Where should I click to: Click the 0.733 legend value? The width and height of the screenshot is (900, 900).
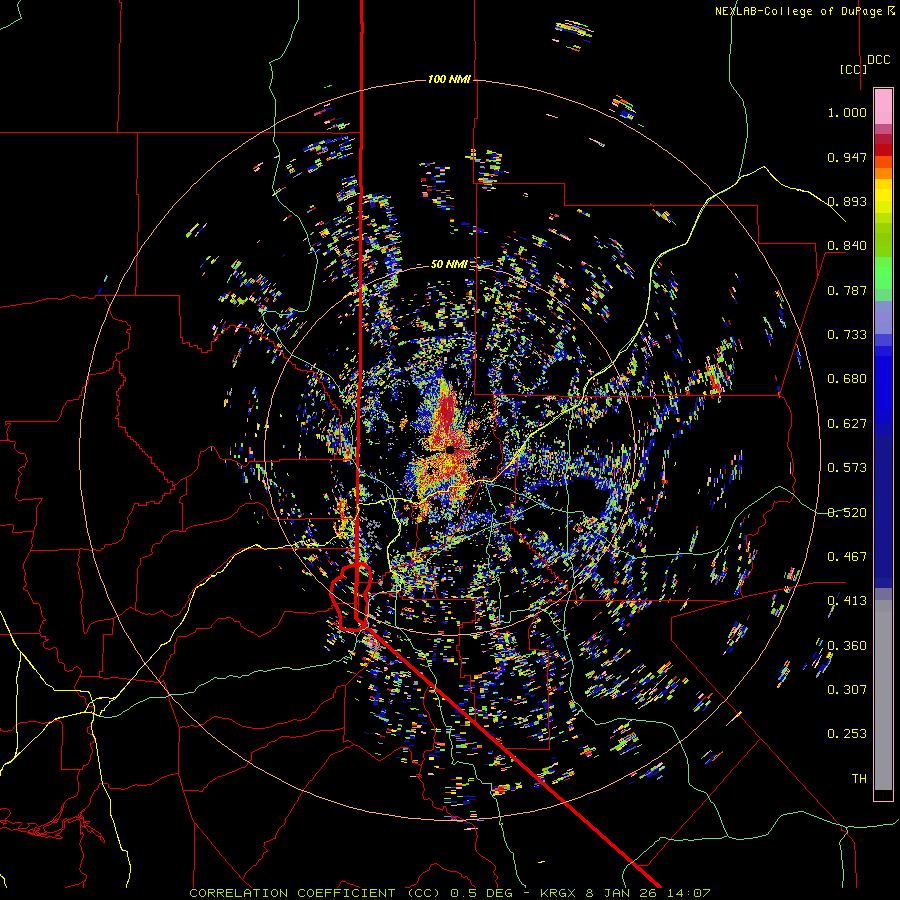pyautogui.click(x=847, y=335)
